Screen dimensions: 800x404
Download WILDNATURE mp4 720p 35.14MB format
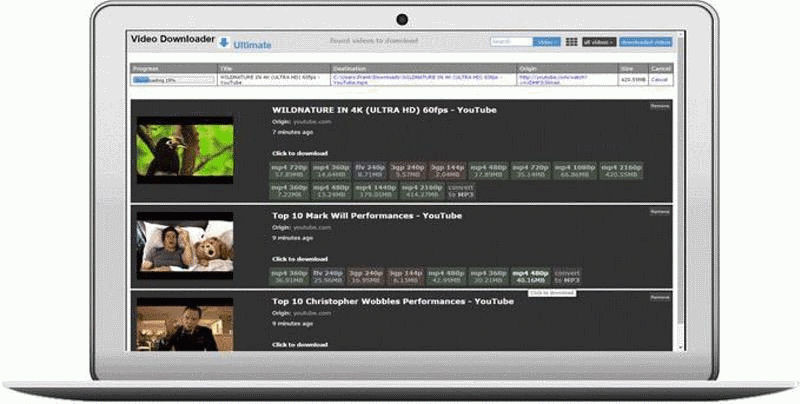[x=531, y=171]
